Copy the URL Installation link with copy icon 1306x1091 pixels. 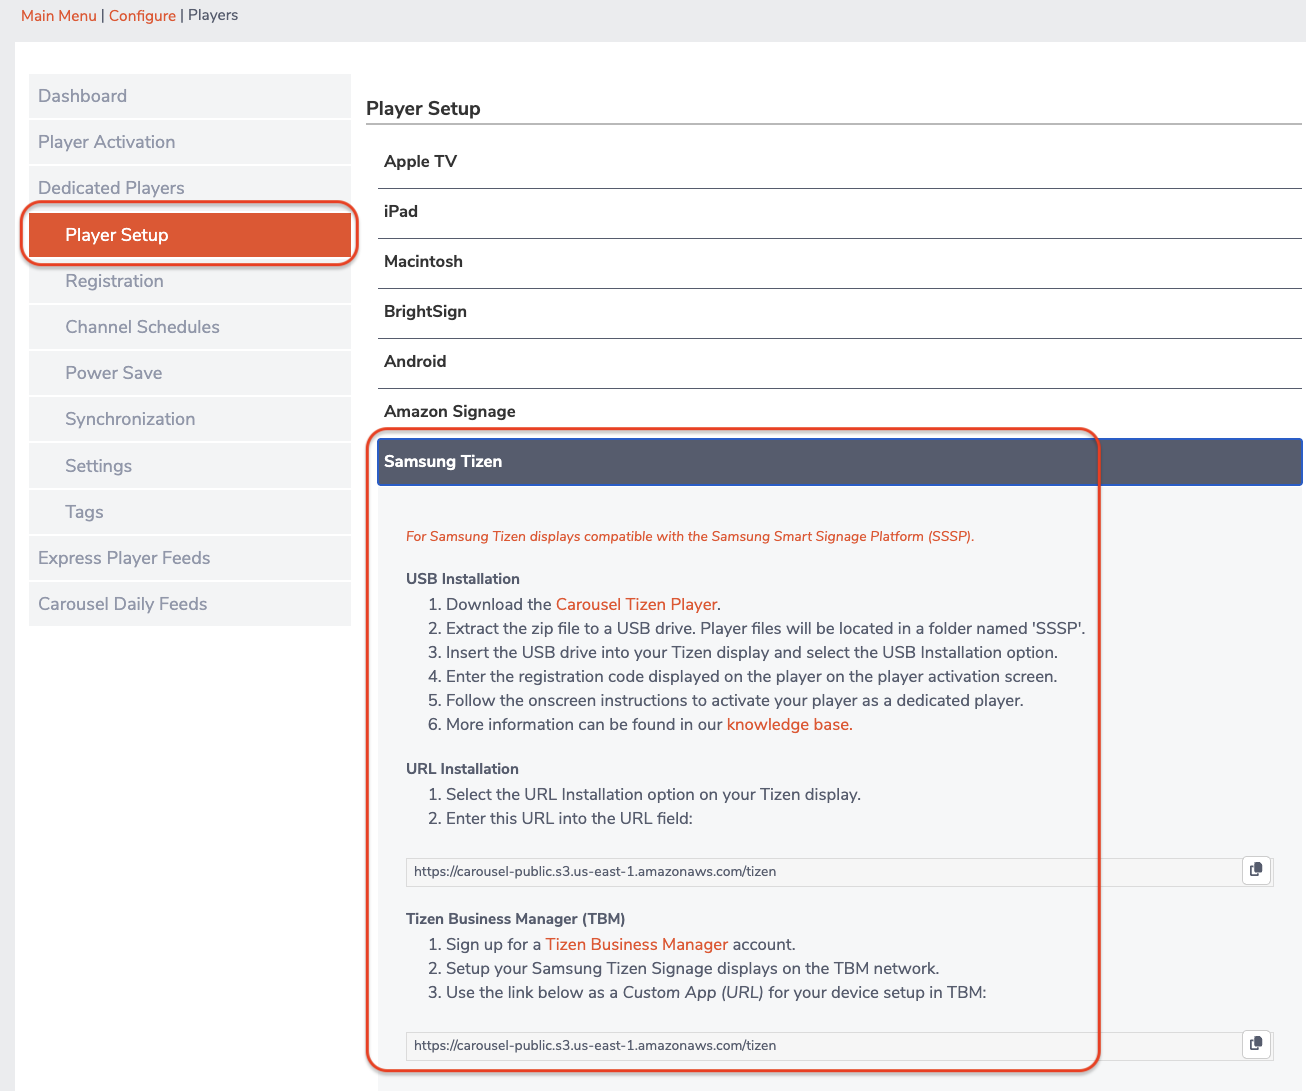[1256, 870]
